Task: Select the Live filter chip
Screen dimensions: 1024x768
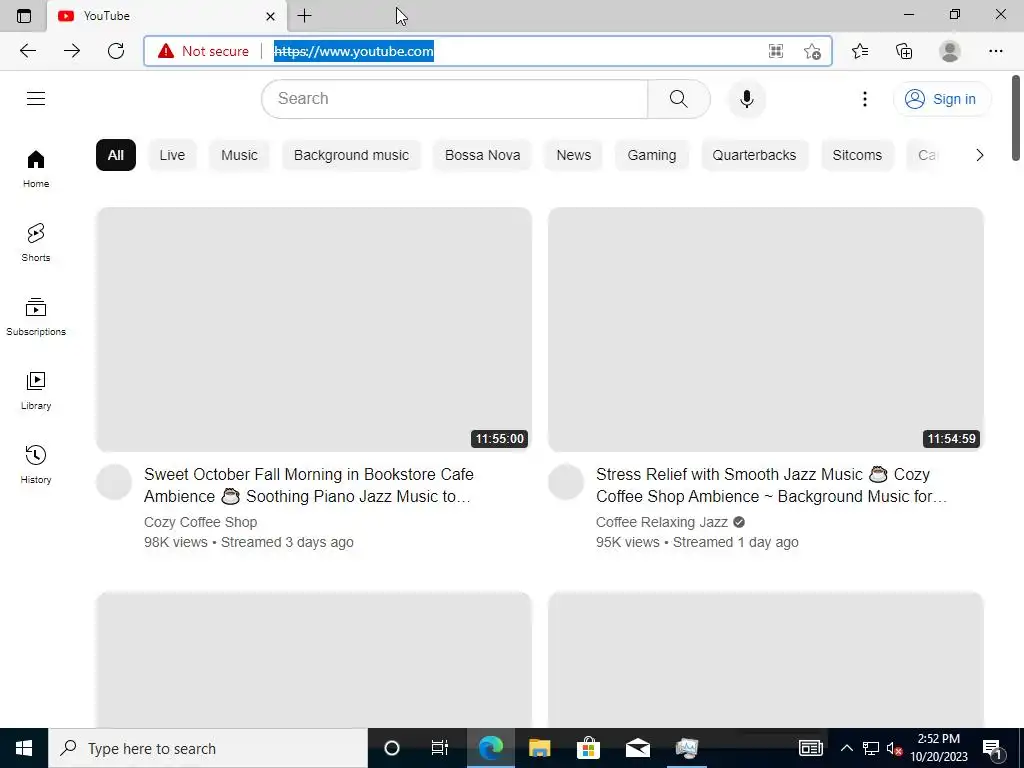Action: pyautogui.click(x=172, y=155)
